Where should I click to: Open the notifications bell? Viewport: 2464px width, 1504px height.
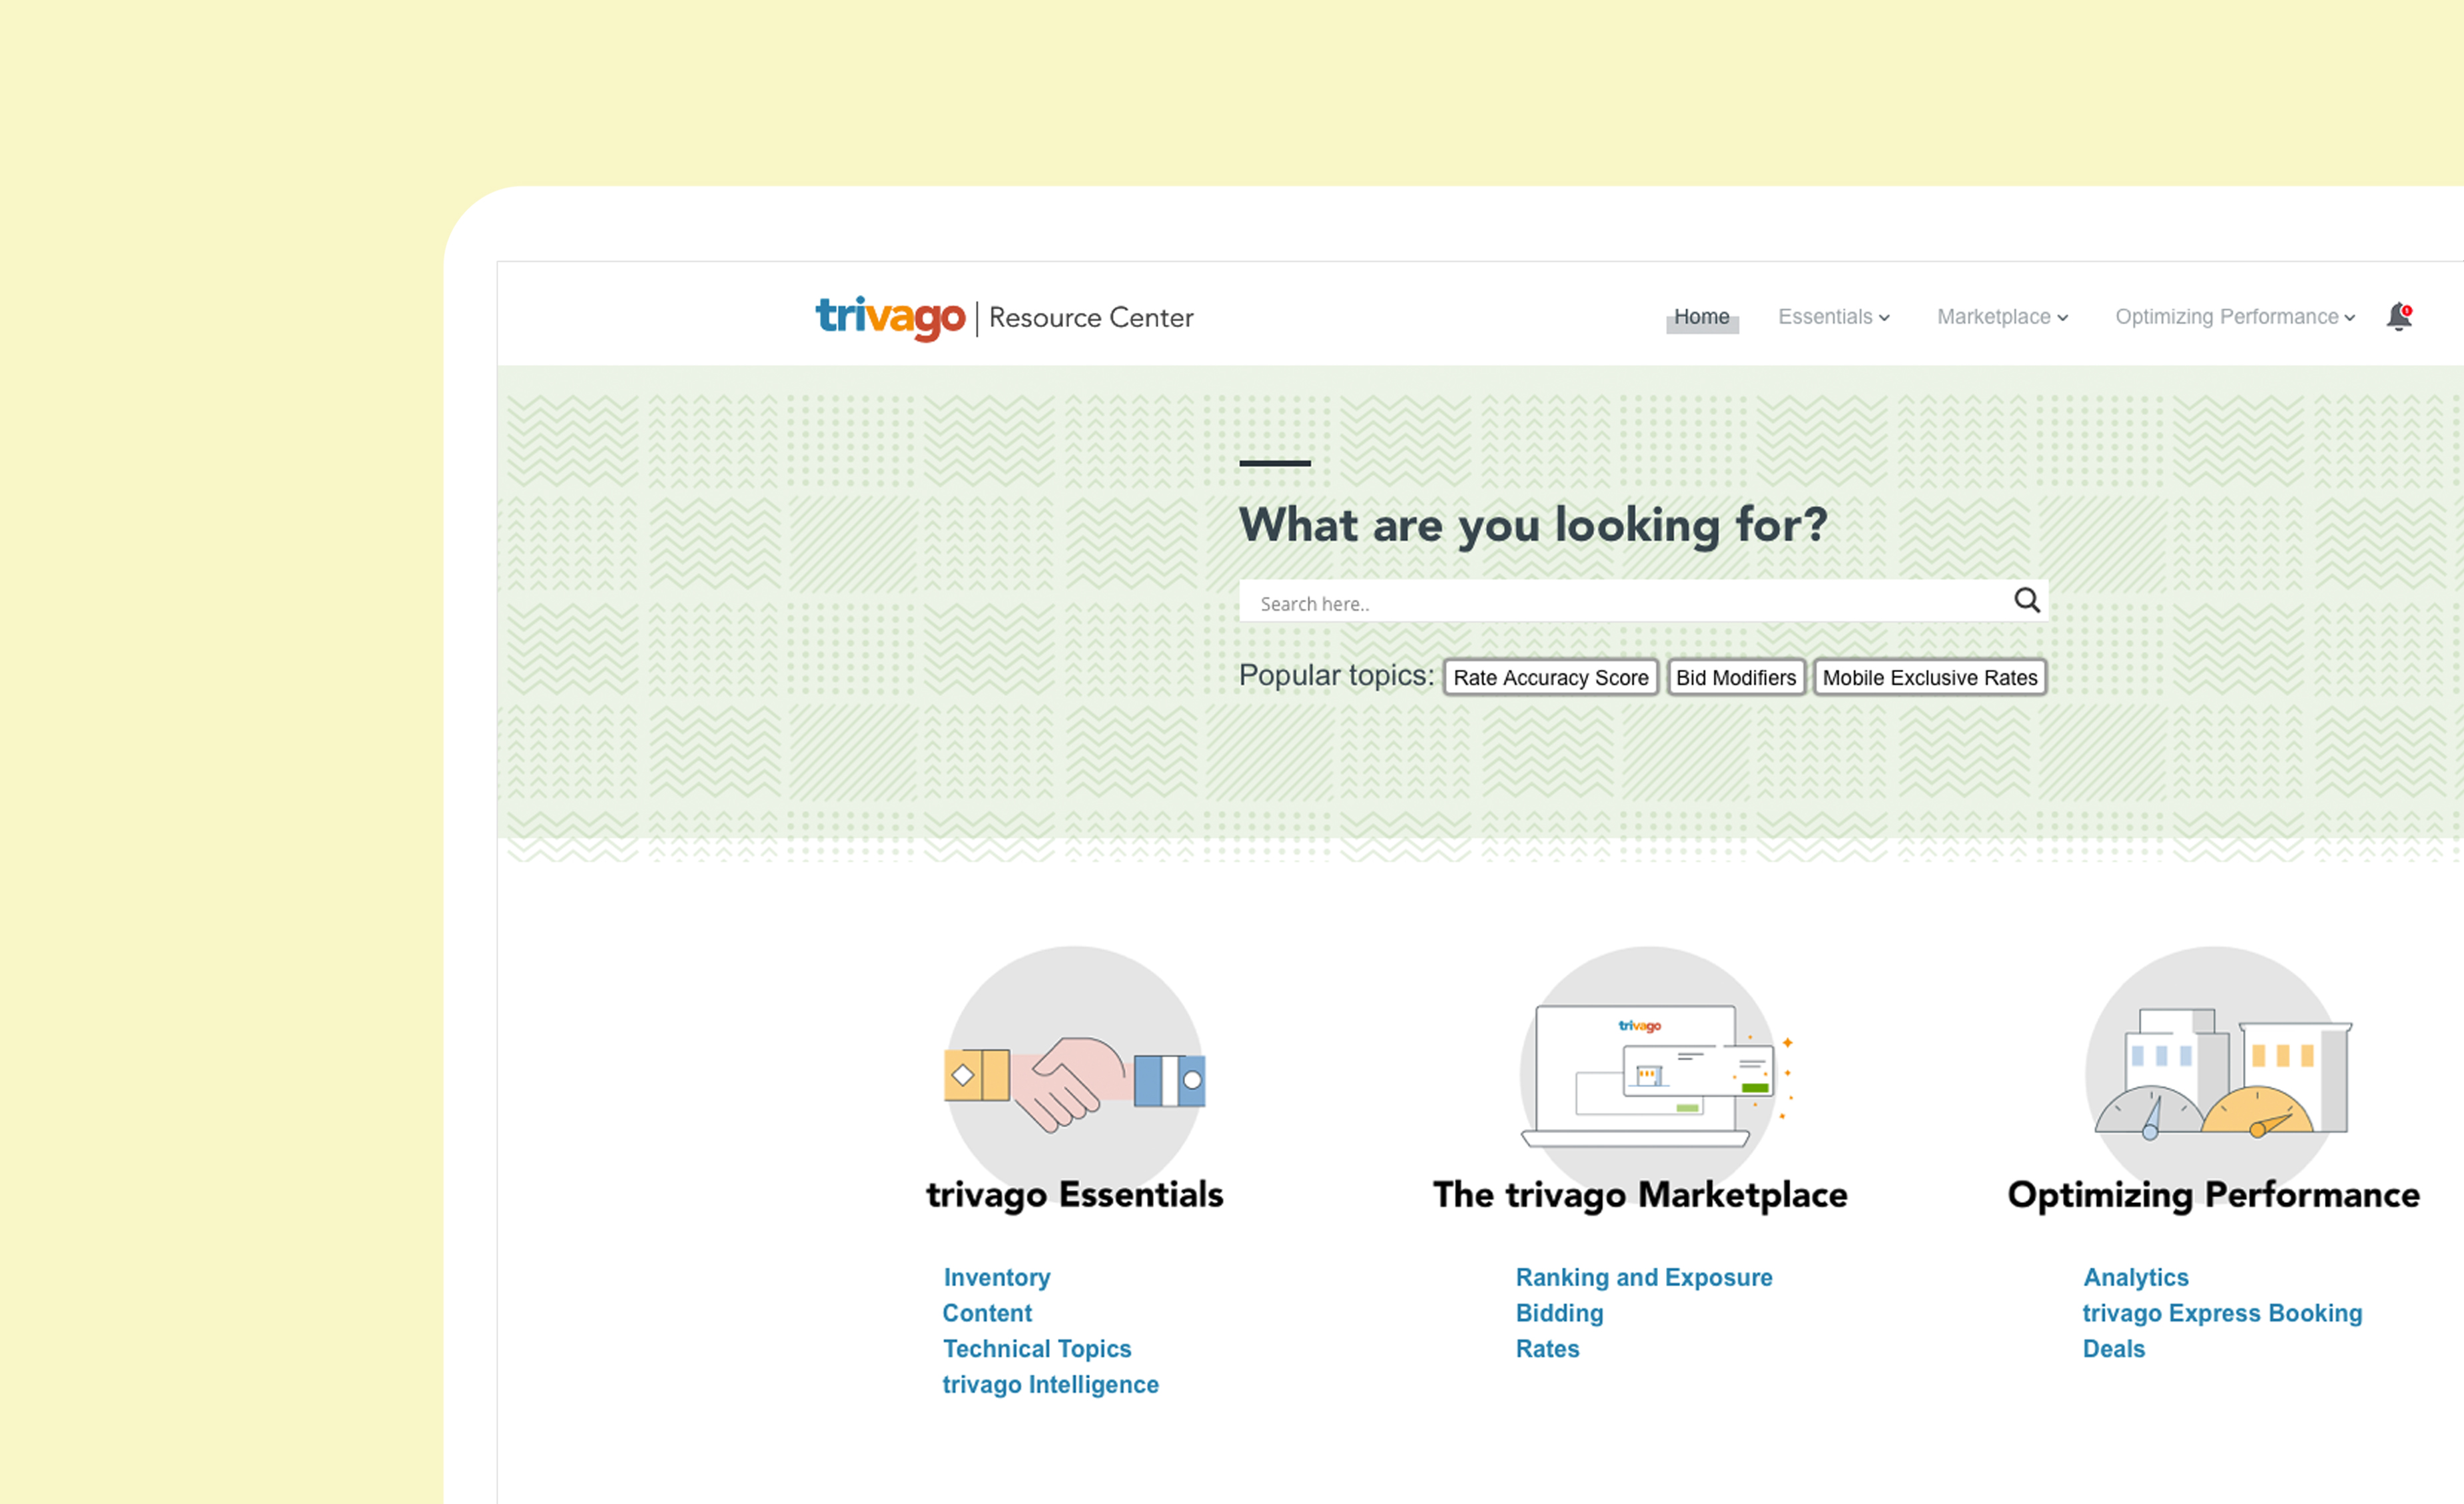pyautogui.click(x=2399, y=316)
